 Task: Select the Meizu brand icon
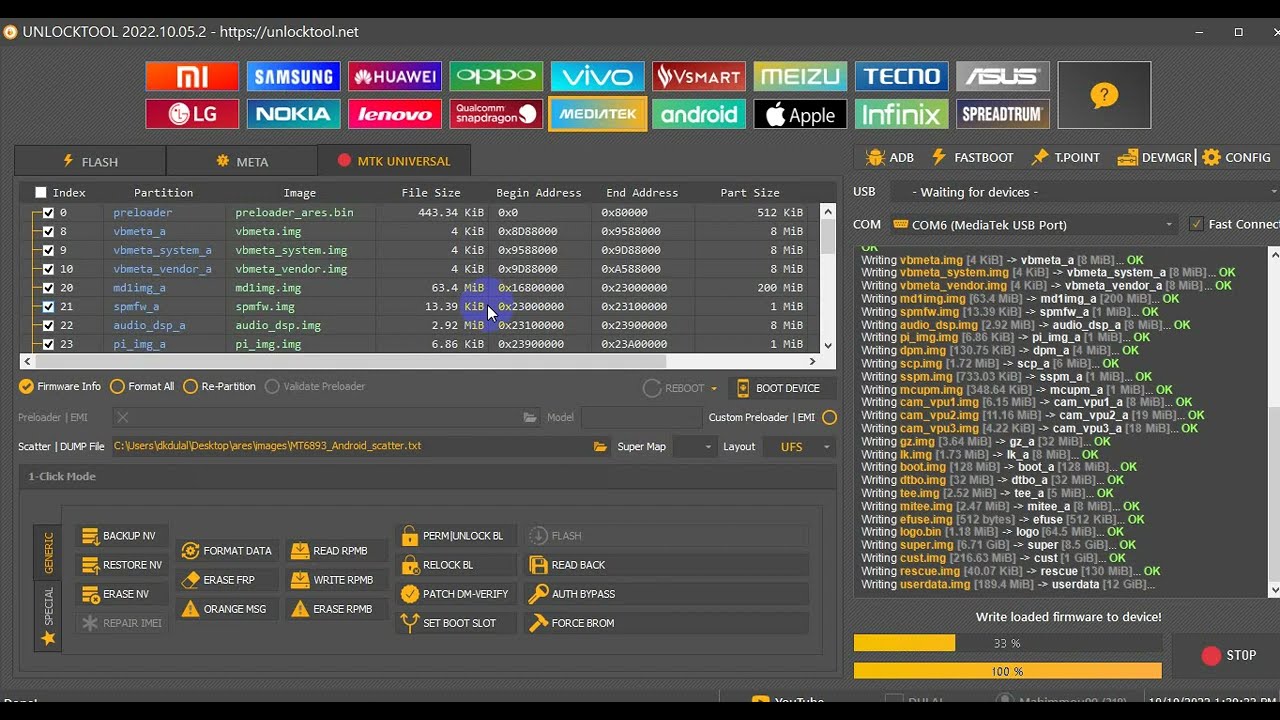click(800, 77)
